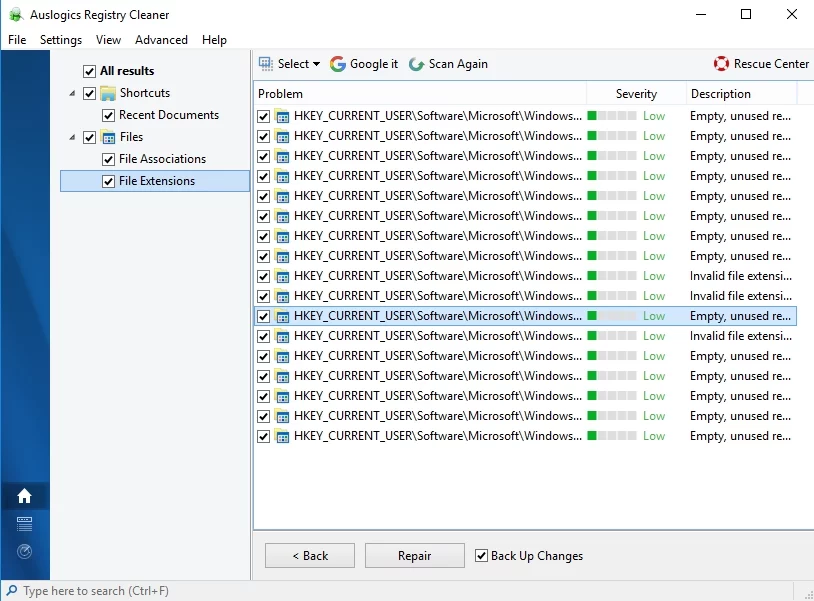Open the Settings menu
This screenshot has height=601, width=814.
click(x=61, y=40)
